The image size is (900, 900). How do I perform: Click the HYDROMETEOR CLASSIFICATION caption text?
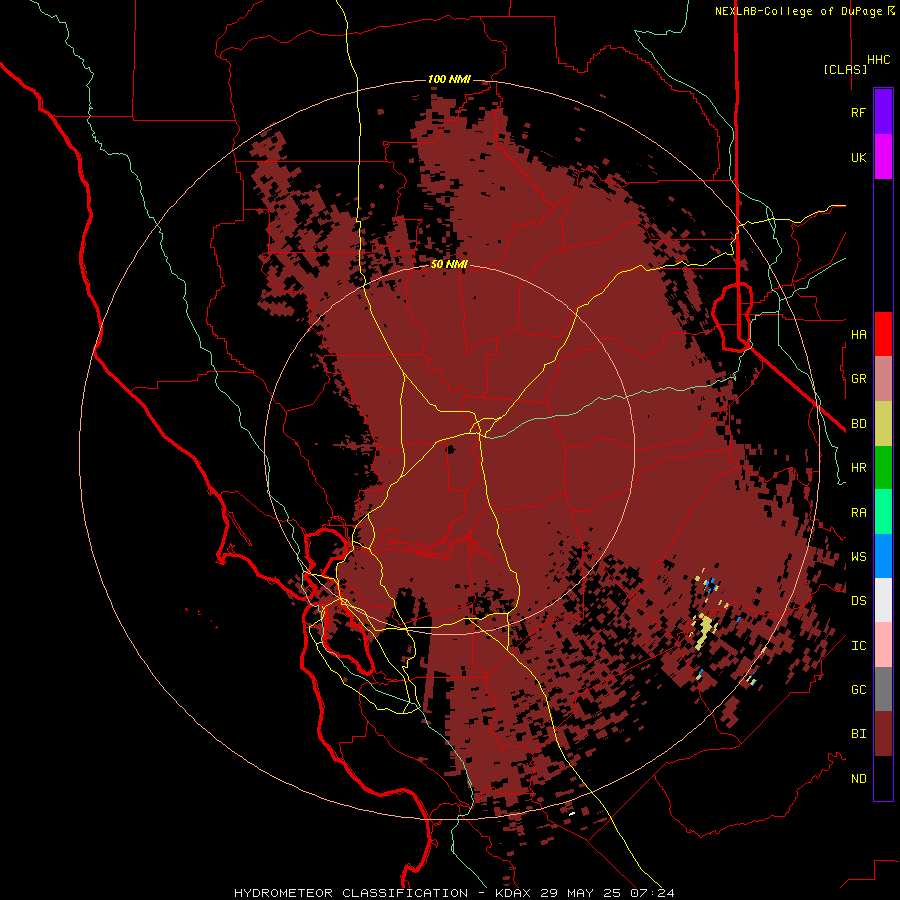tap(351, 893)
